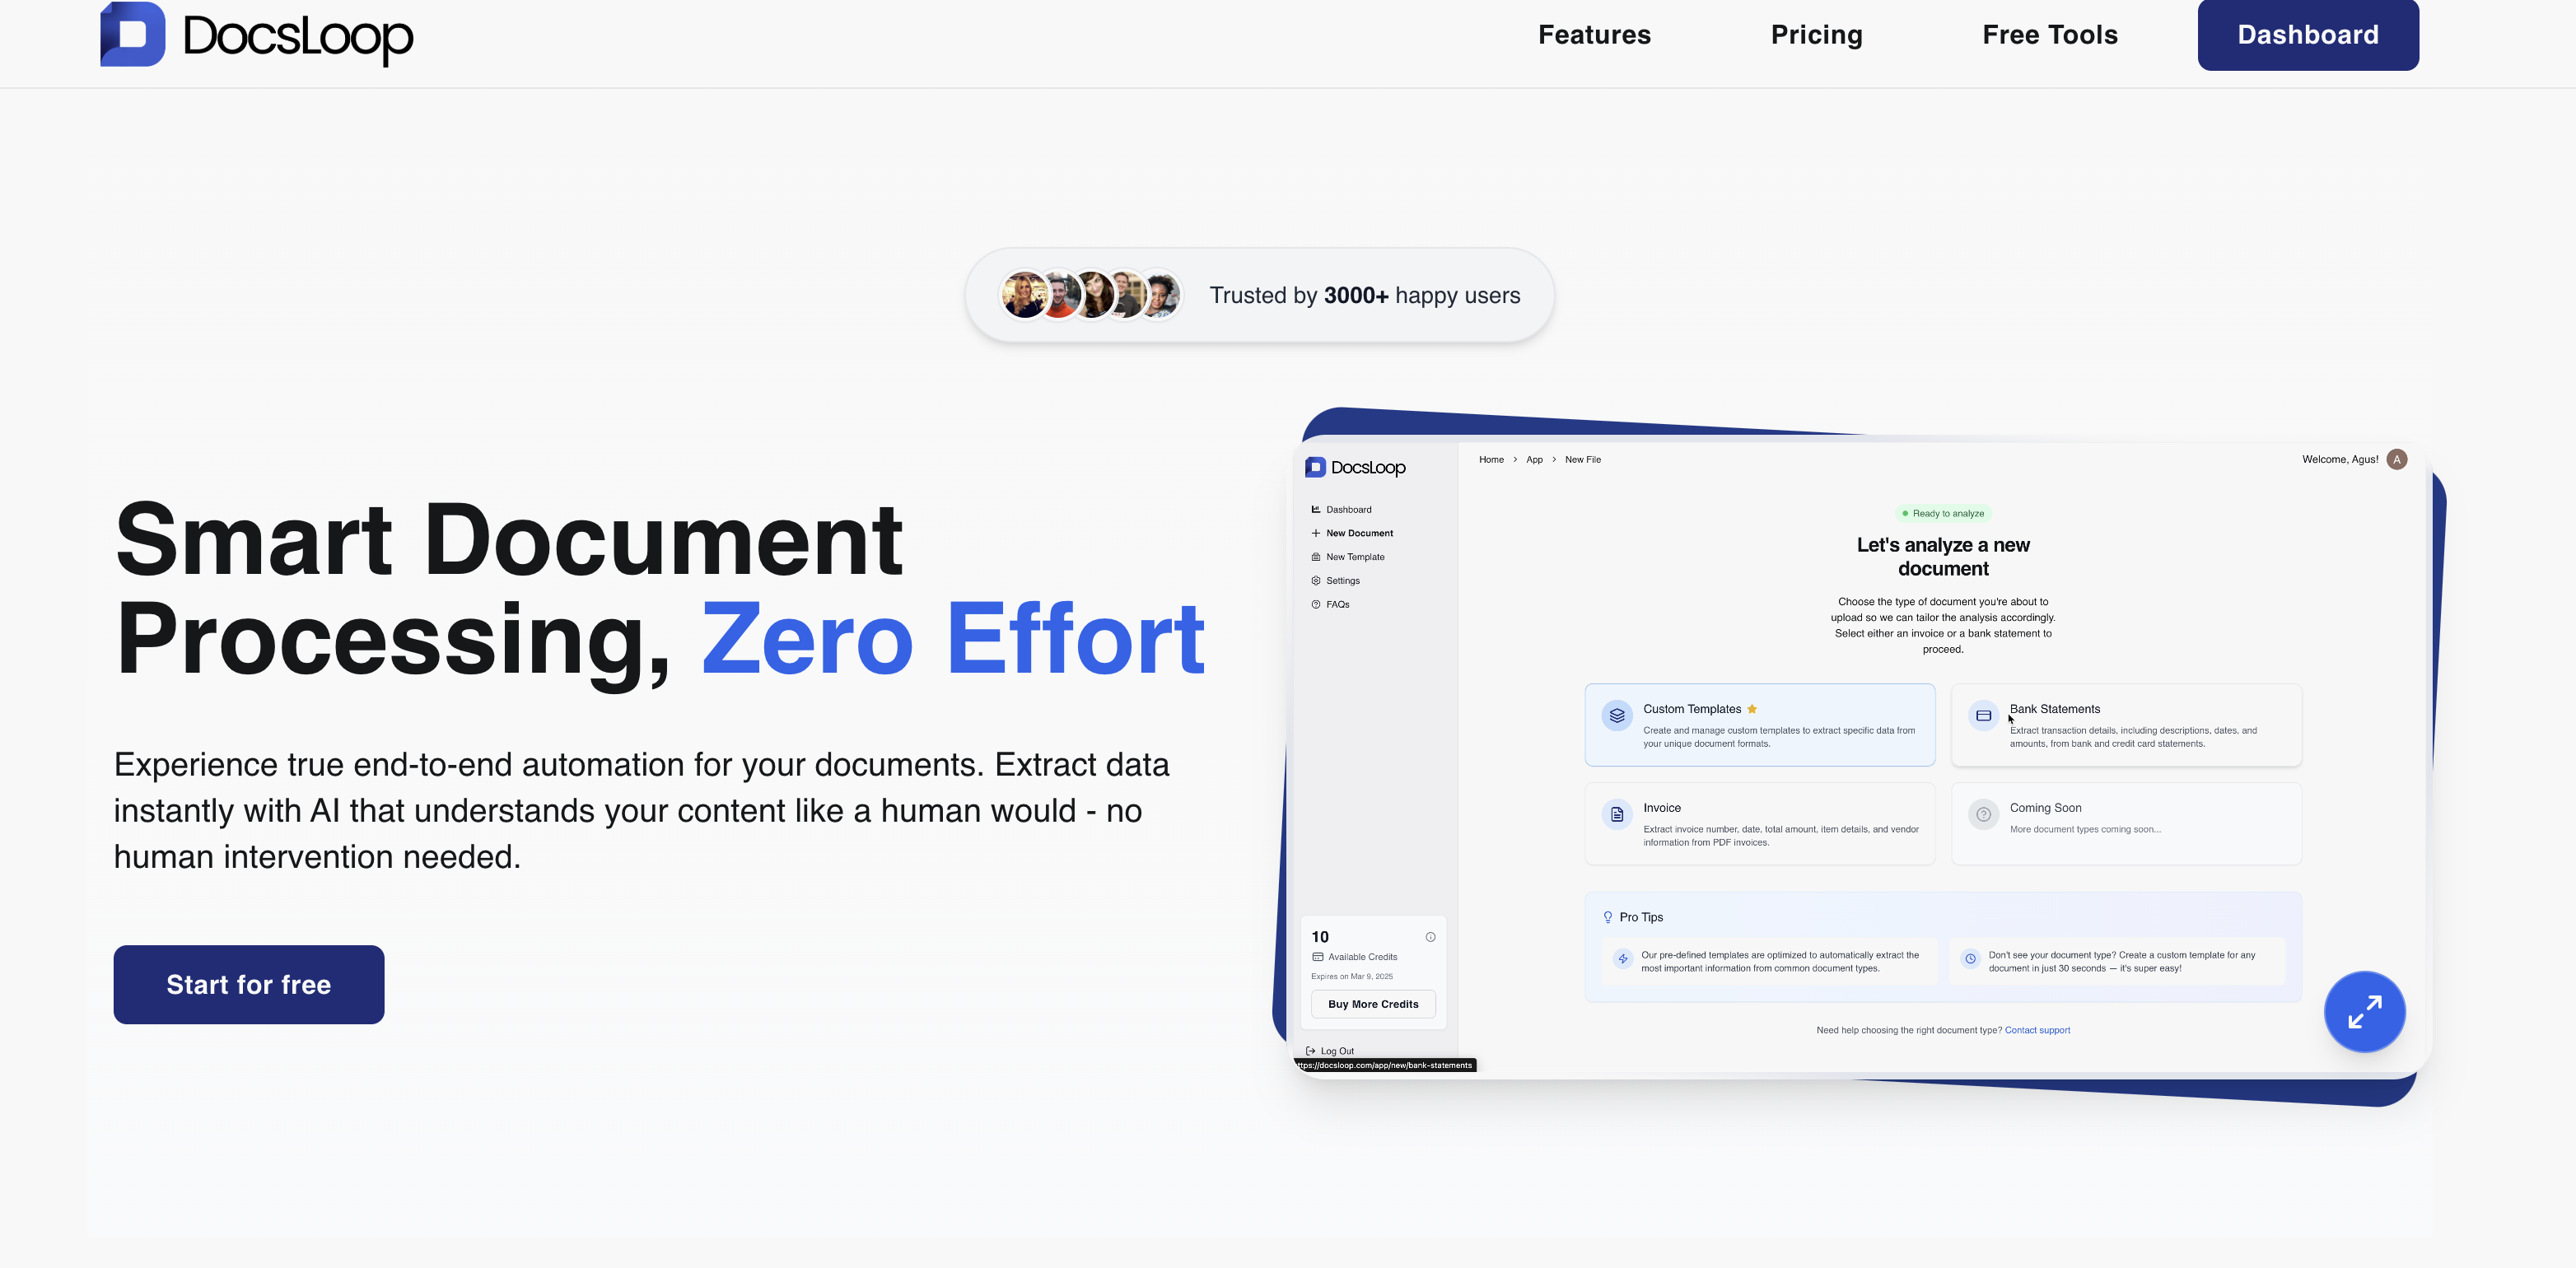Open Settings in the preview sidebar
2576x1268 pixels.
coord(1342,581)
